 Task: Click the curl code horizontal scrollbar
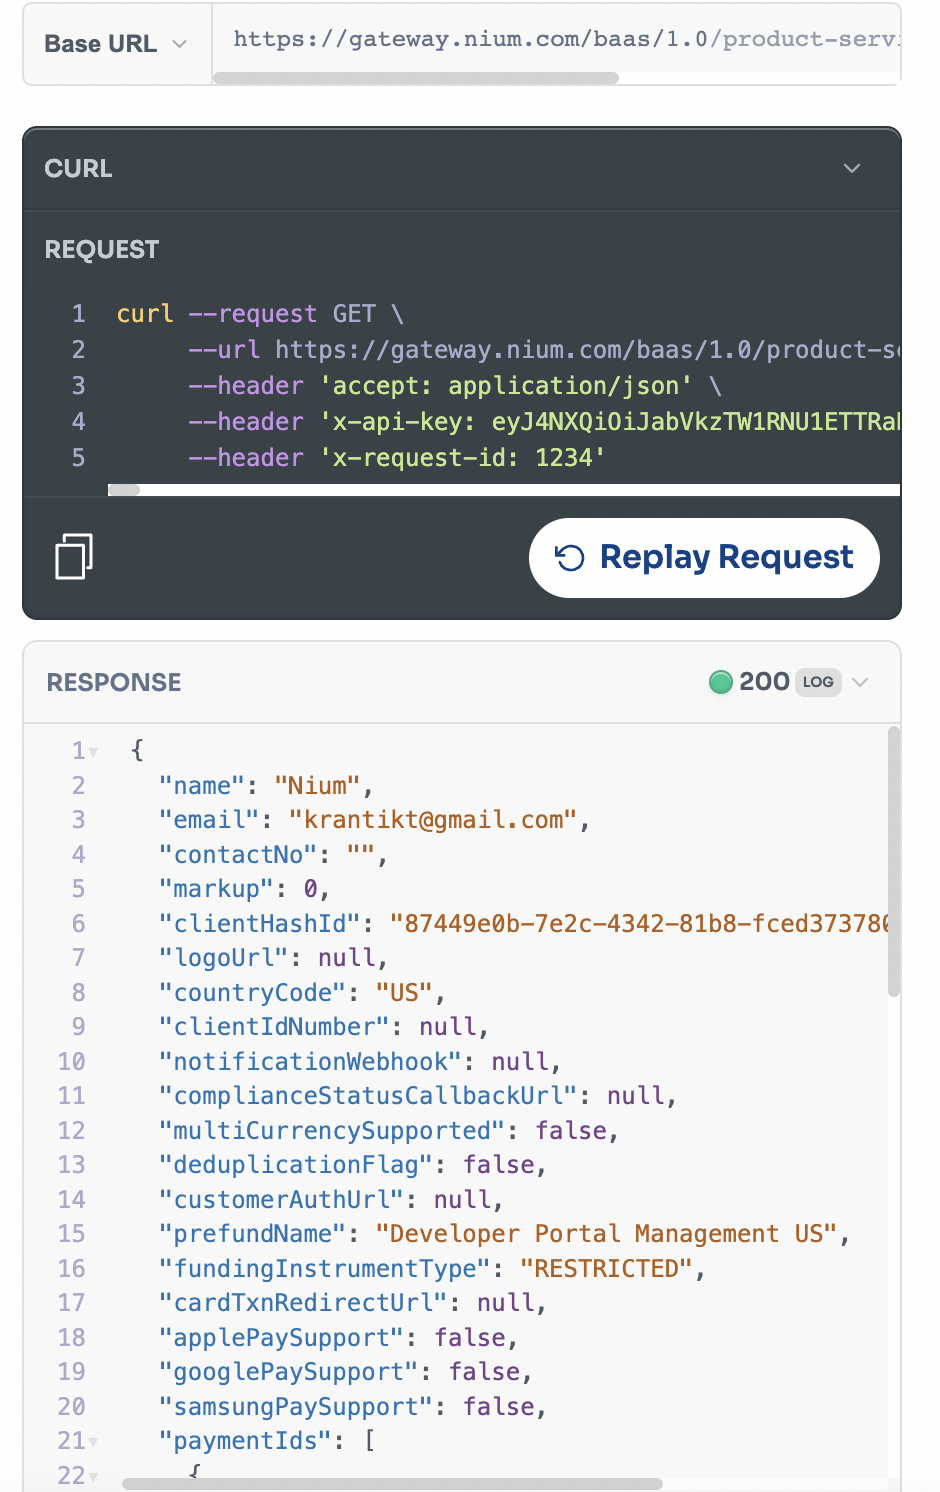coord(124,490)
